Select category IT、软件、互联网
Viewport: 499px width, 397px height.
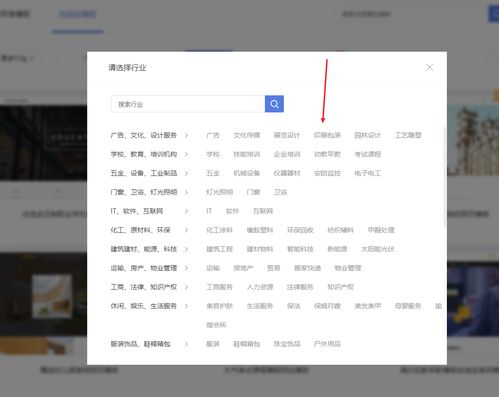137,211
